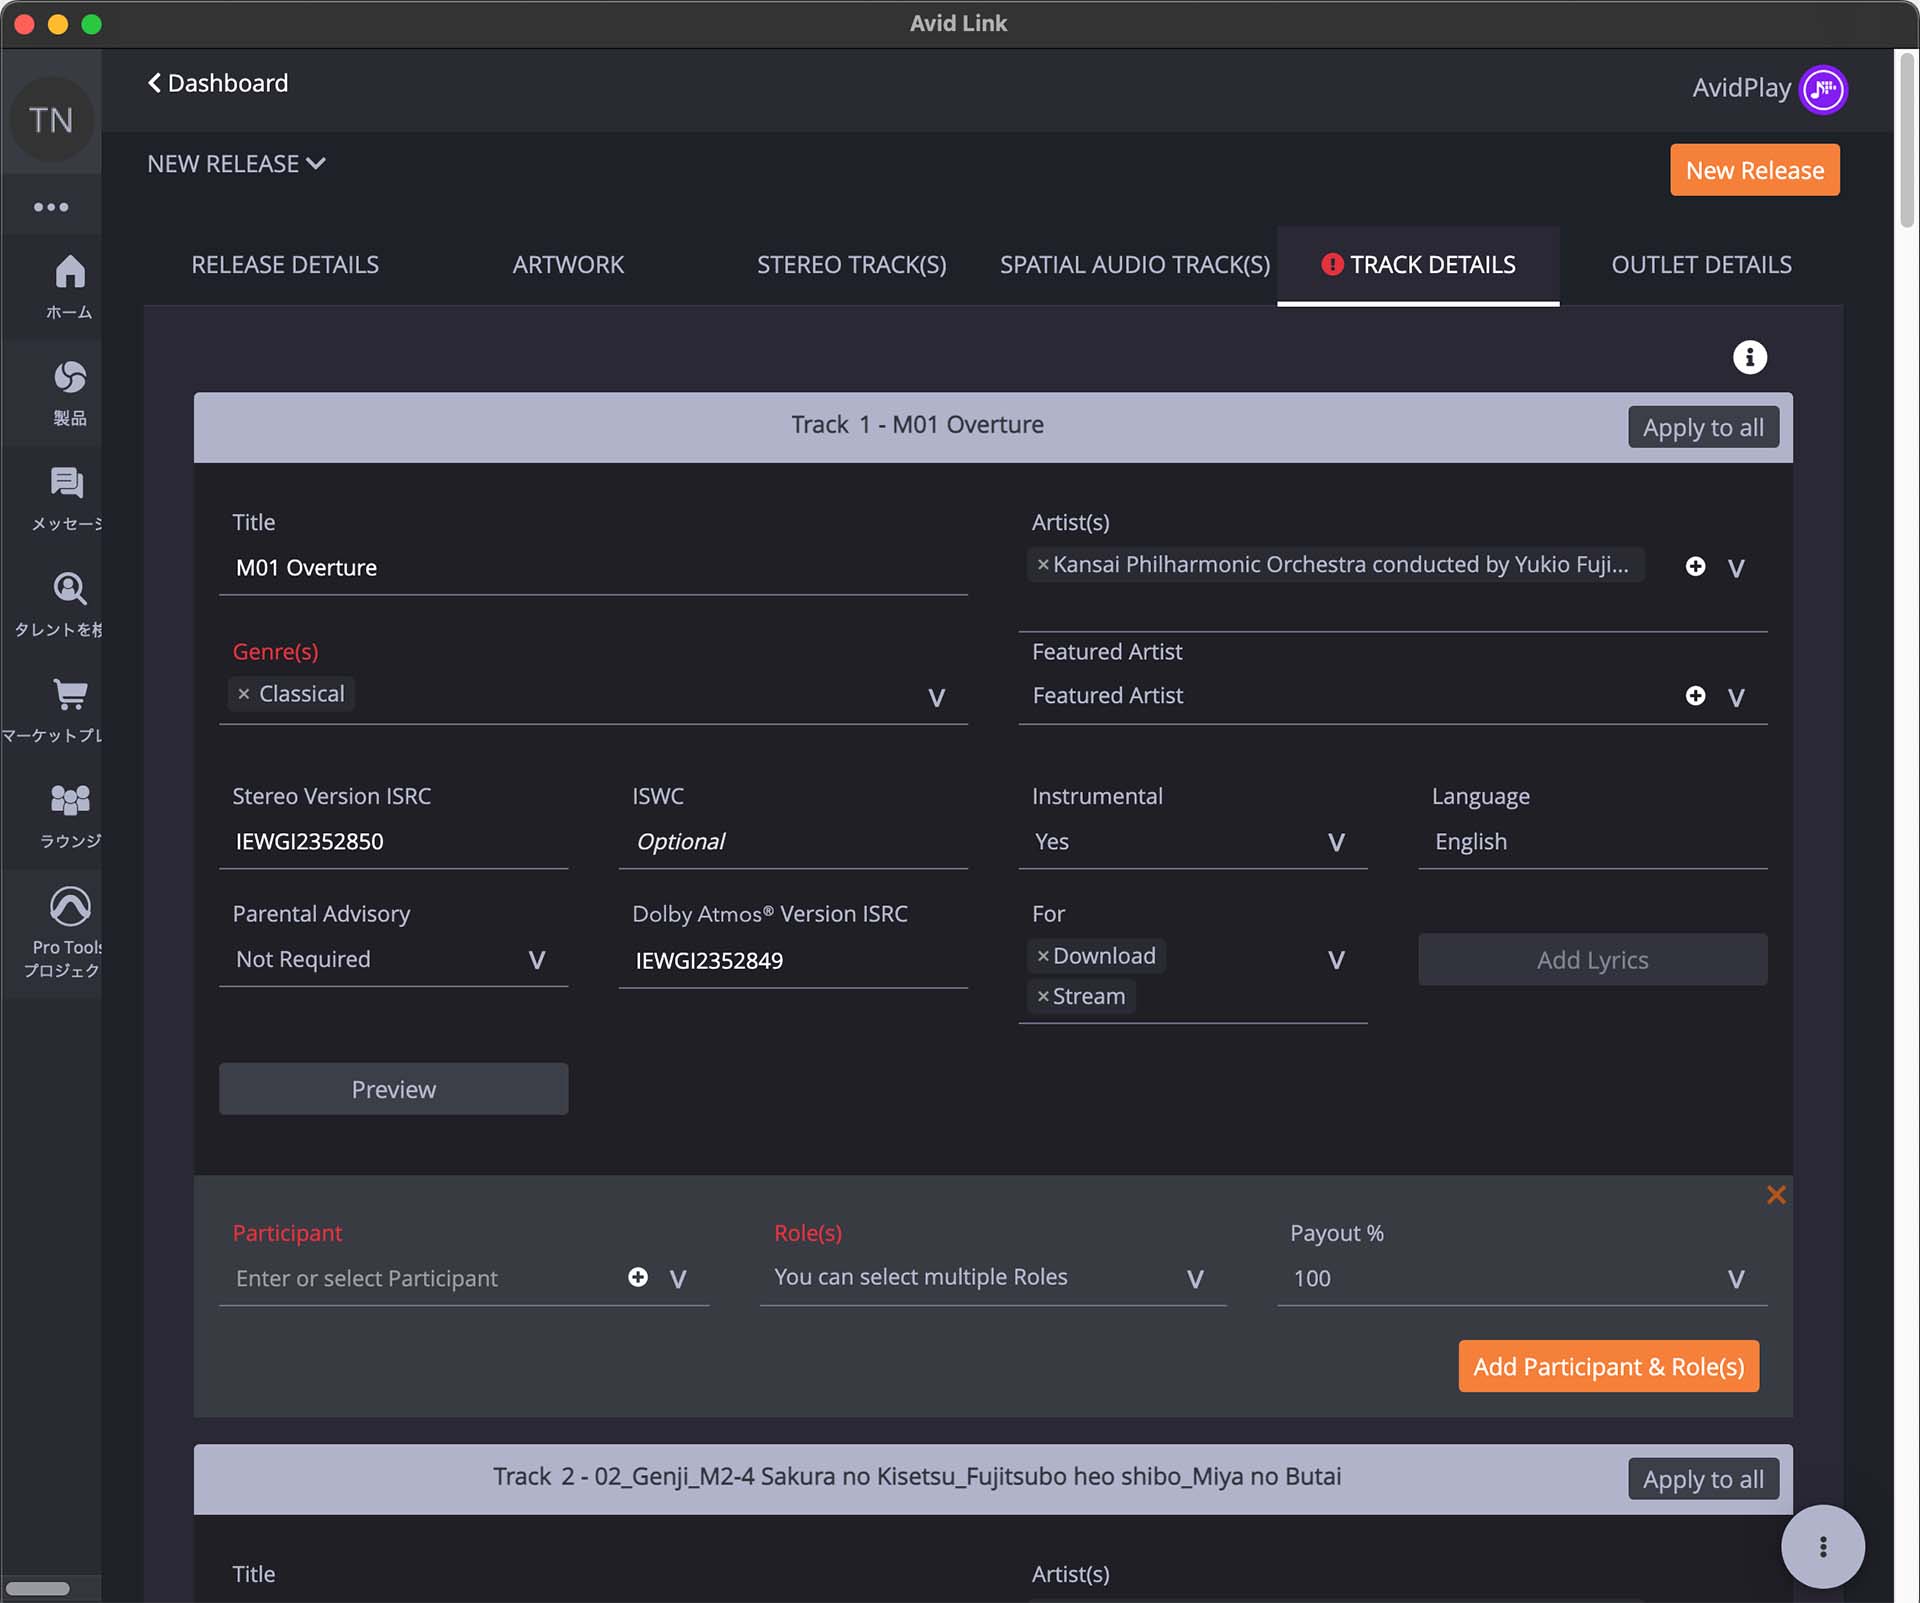
Task: Open the Lounge people icon
Action: [x=69, y=800]
